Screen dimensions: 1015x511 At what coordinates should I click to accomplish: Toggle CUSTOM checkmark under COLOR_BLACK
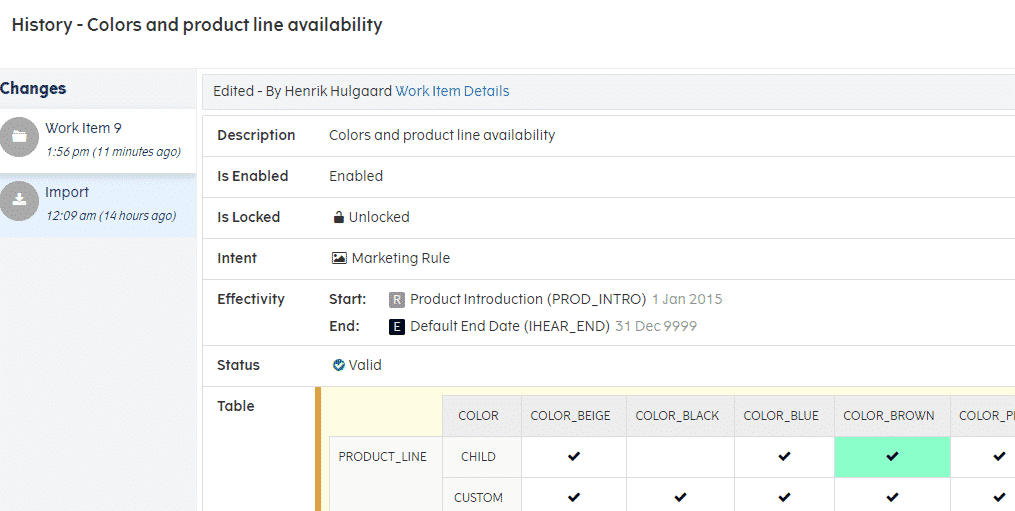click(680, 497)
